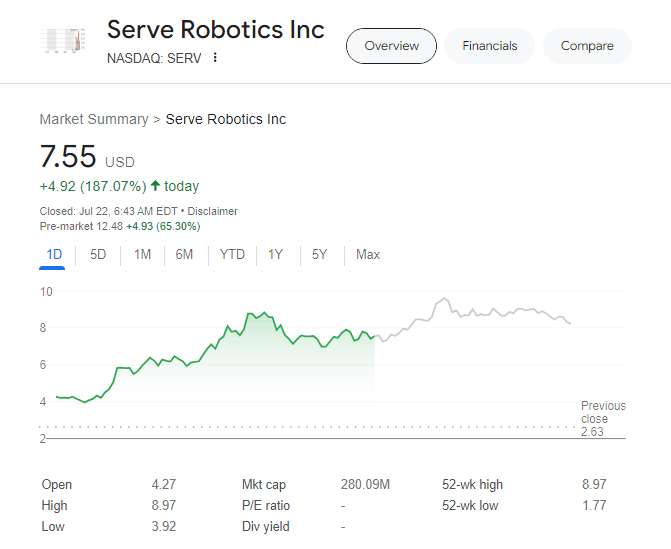Screen dimensions: 671x549
Task: Switch to the 1Y chart range
Action: [275, 255]
